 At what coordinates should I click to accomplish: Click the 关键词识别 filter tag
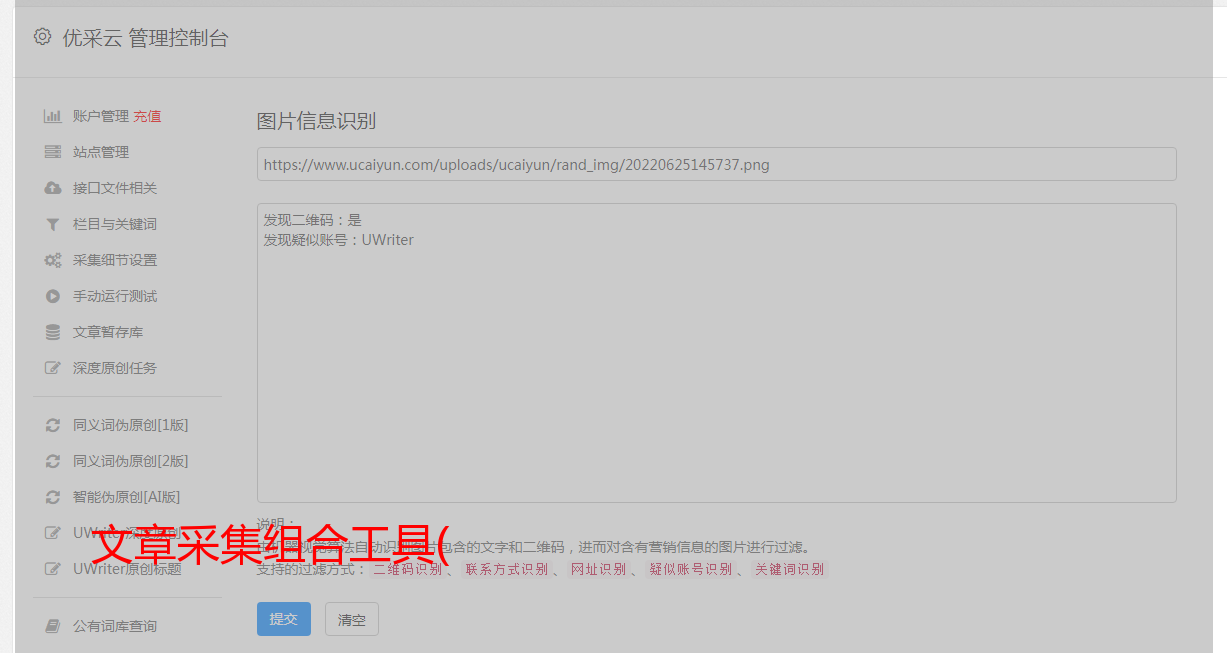789,569
